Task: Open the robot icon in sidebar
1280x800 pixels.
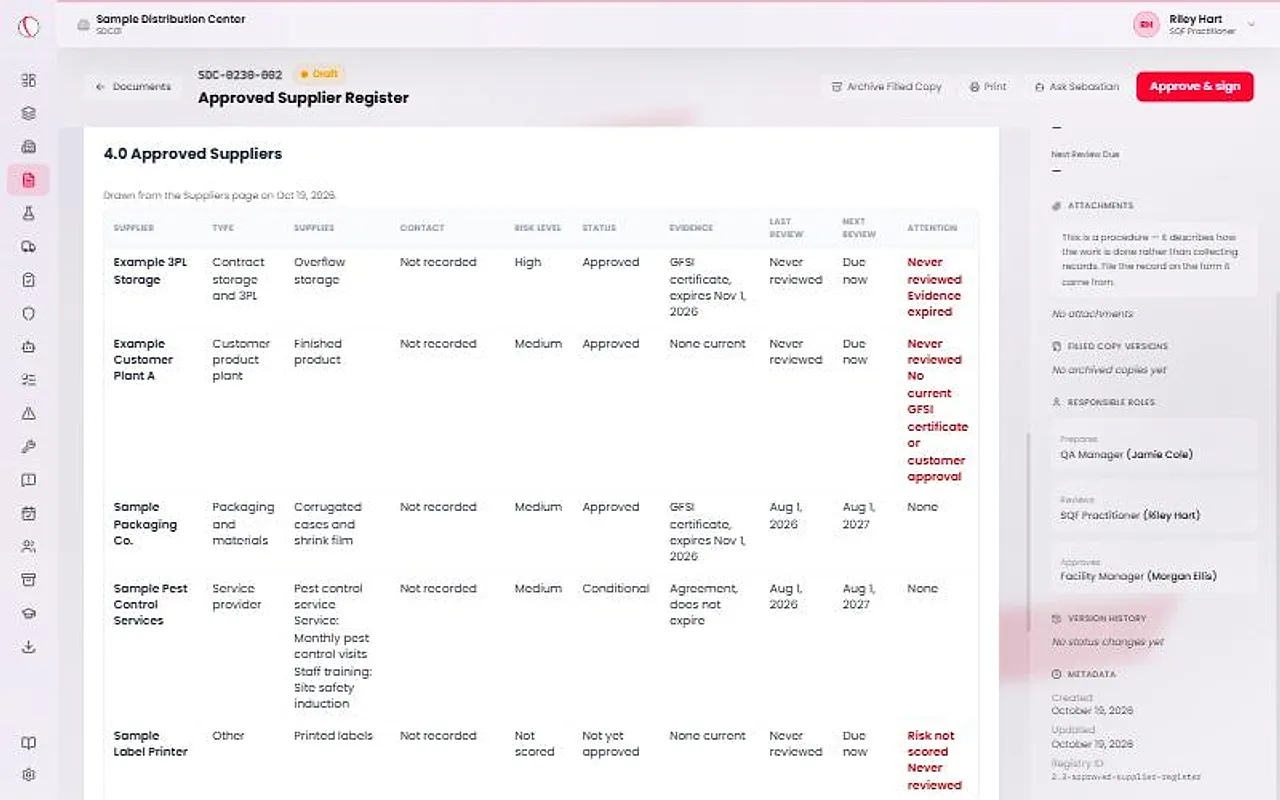Action: click(28, 347)
